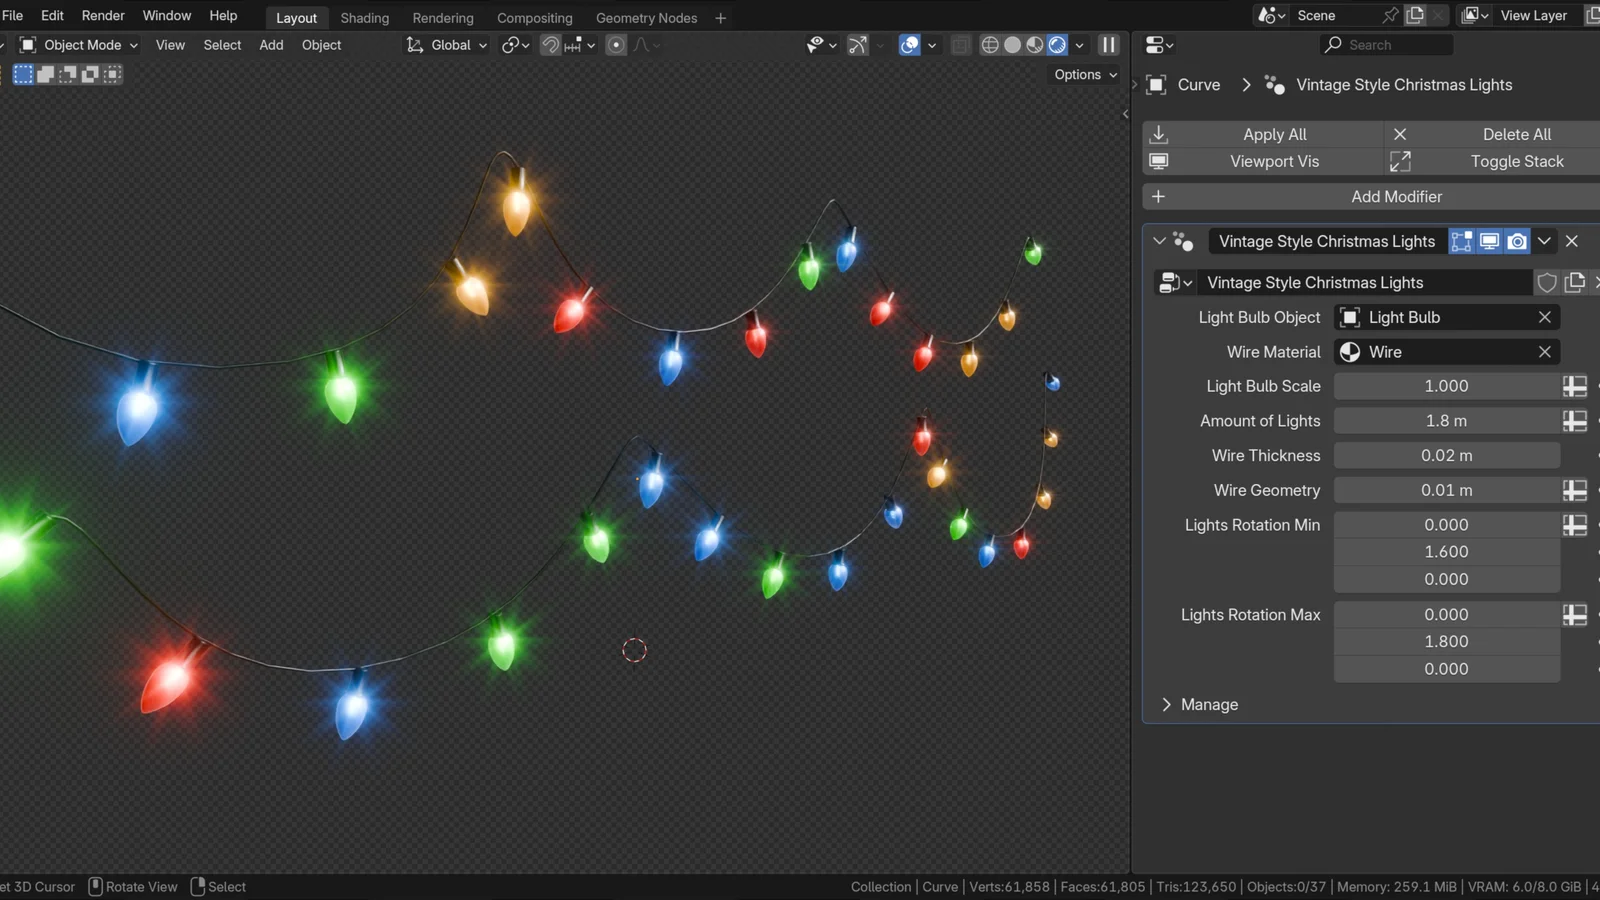Open the Render menu
The image size is (1600, 900).
102,15
